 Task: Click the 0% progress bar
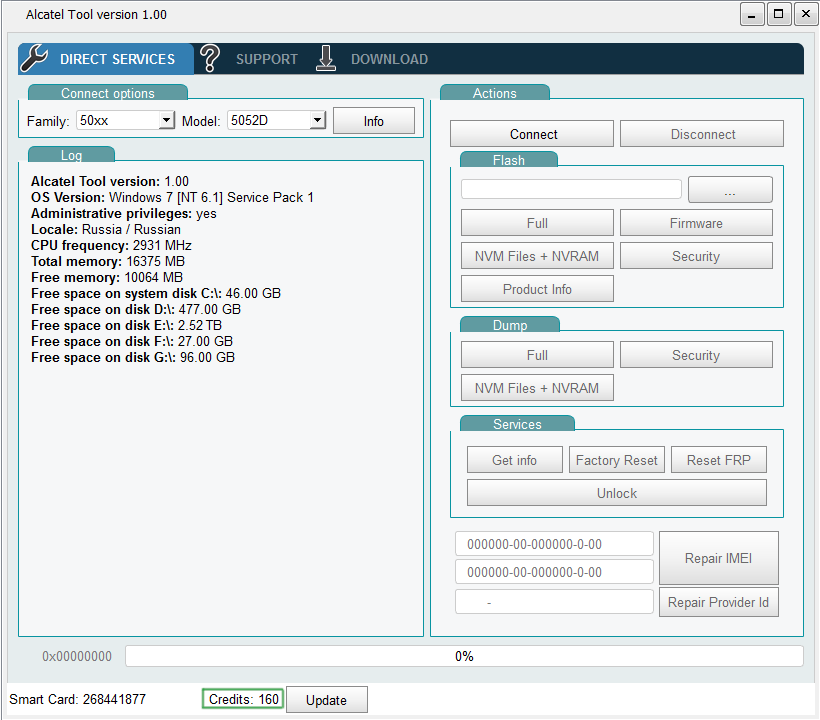tap(464, 657)
